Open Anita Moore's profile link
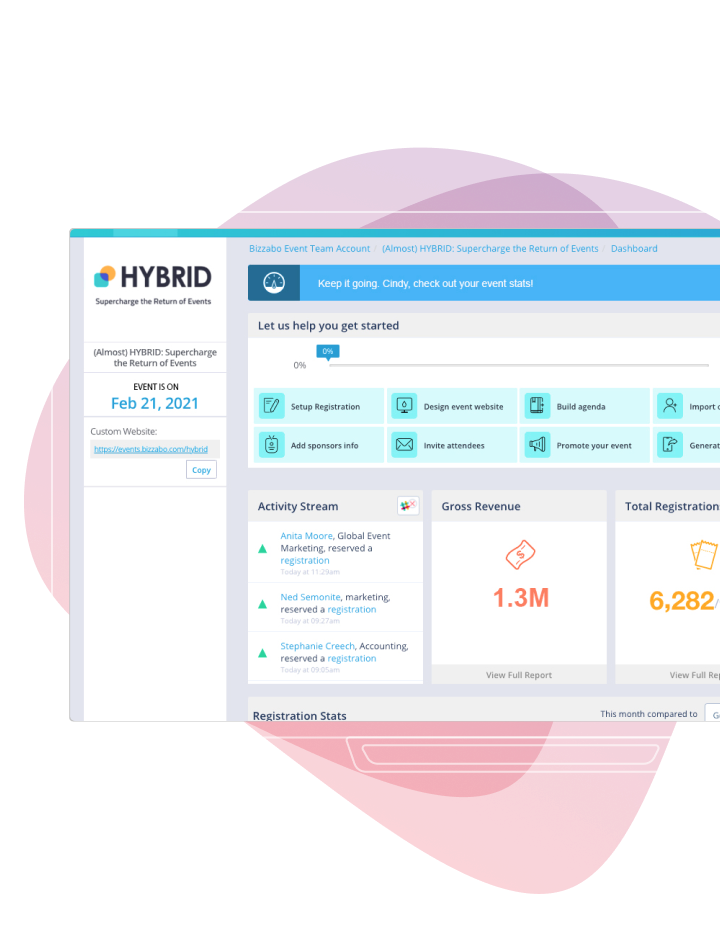Screen dimensions: 720x938 [306, 536]
